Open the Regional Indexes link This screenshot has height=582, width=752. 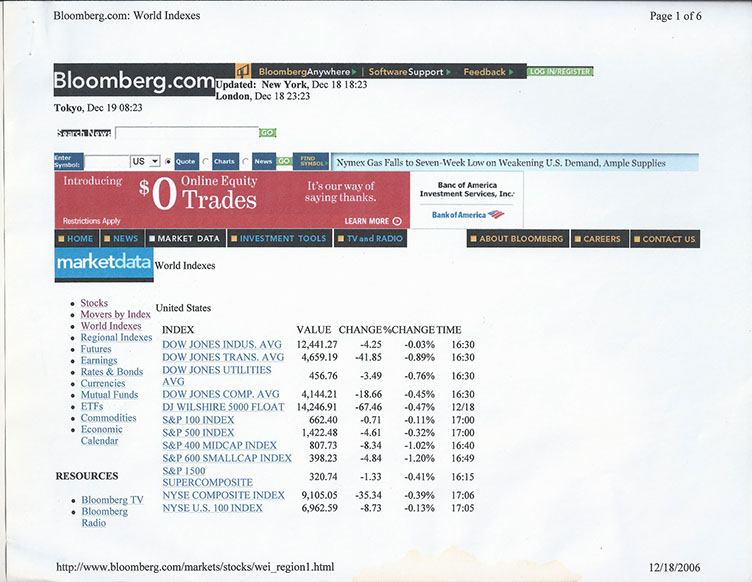pos(116,338)
